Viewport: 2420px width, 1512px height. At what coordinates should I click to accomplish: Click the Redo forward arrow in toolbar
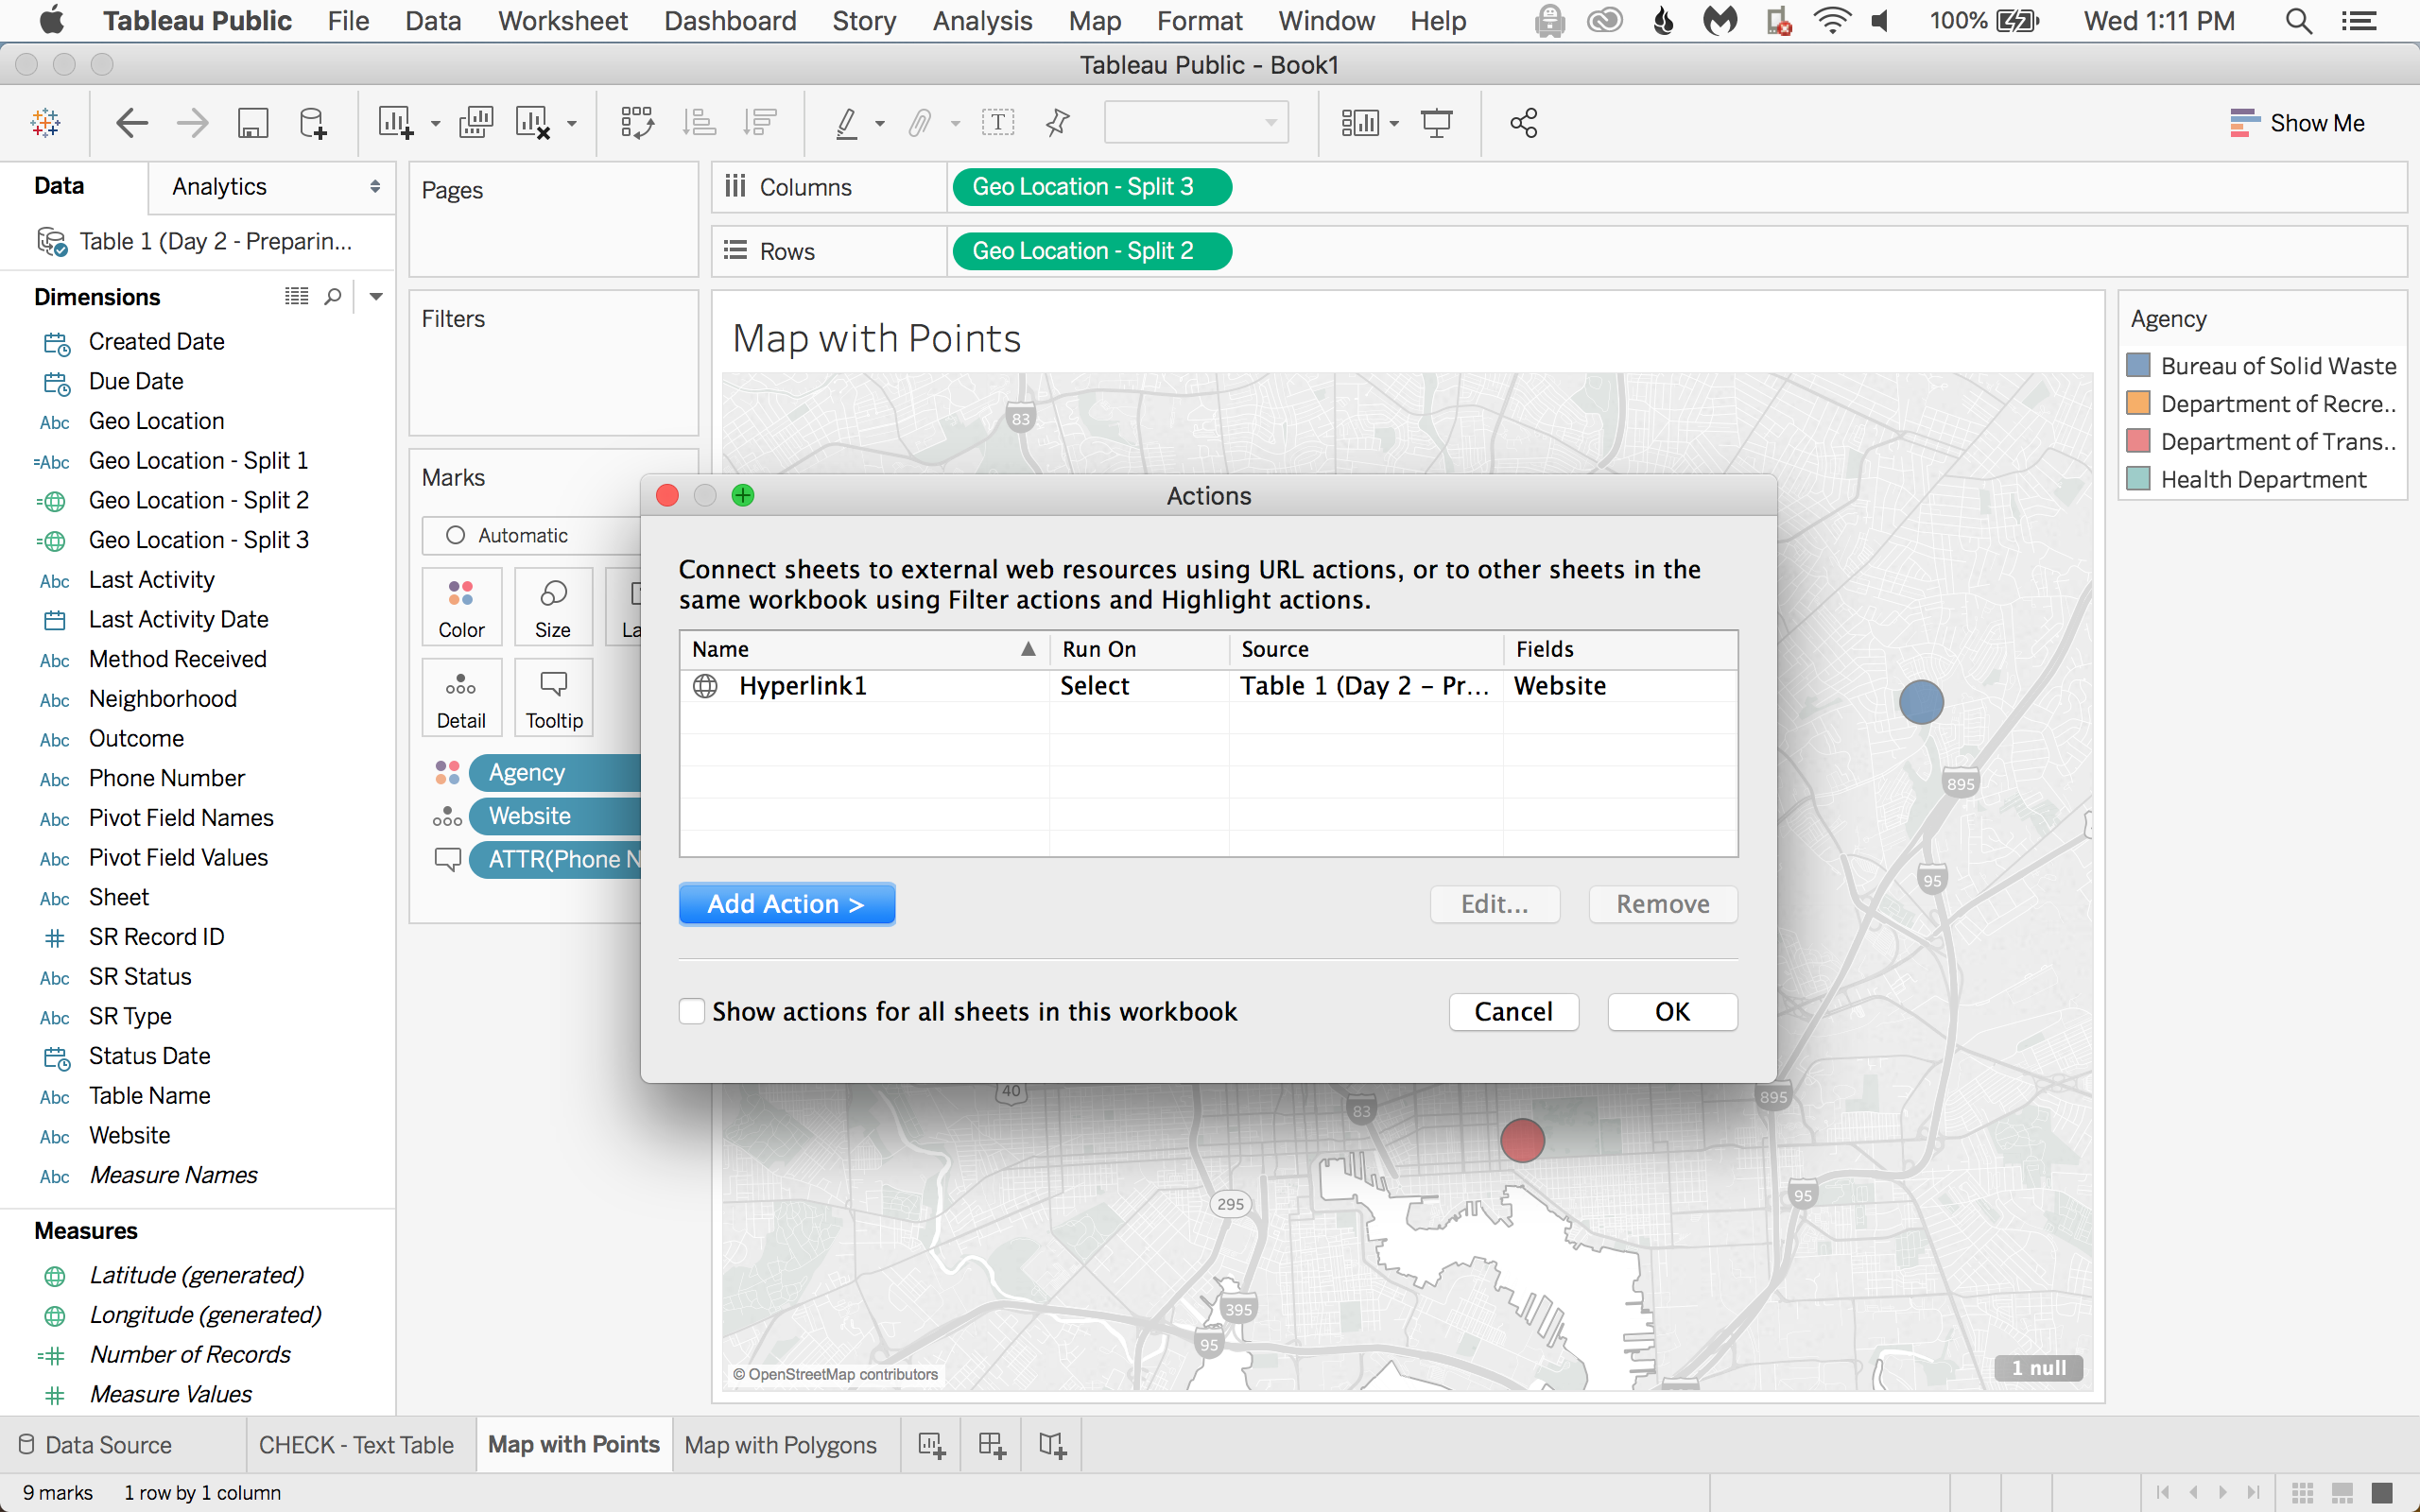[x=192, y=123]
